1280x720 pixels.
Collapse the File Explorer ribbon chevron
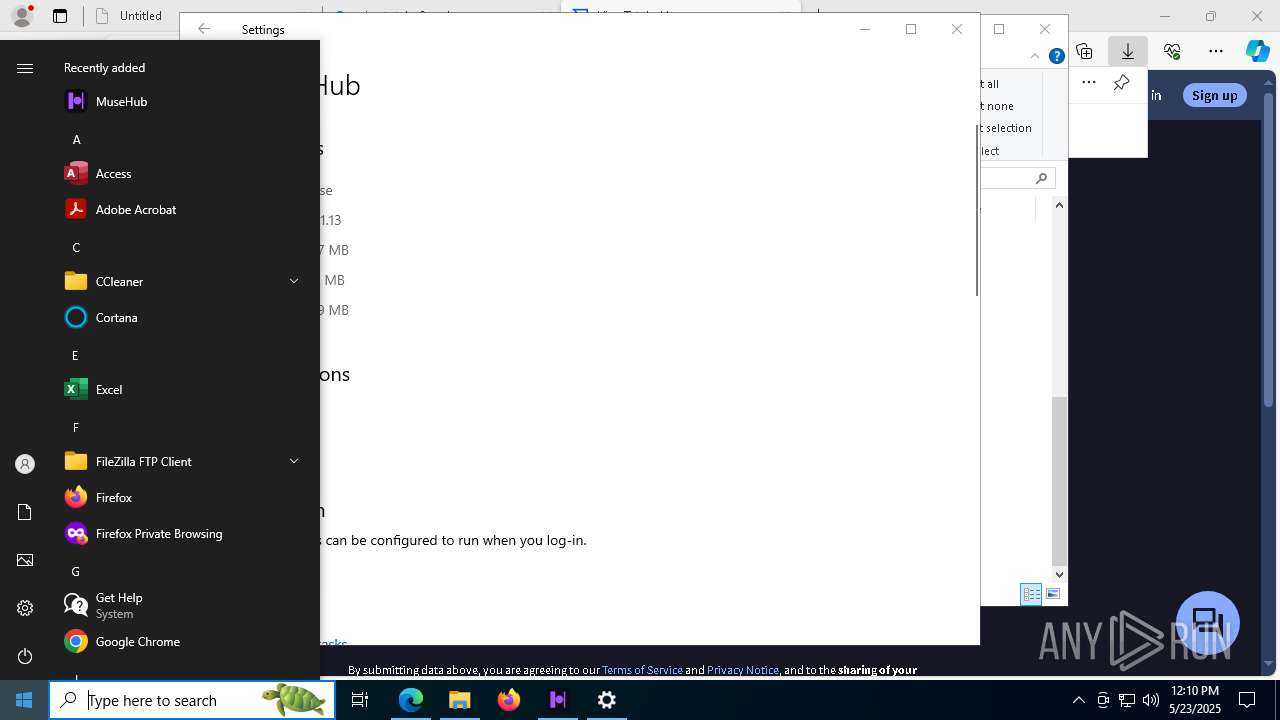point(1035,57)
